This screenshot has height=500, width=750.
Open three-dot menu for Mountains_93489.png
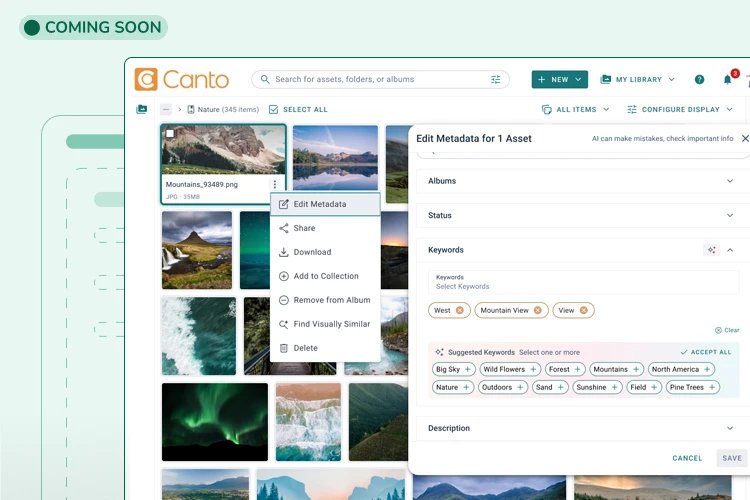click(x=275, y=185)
